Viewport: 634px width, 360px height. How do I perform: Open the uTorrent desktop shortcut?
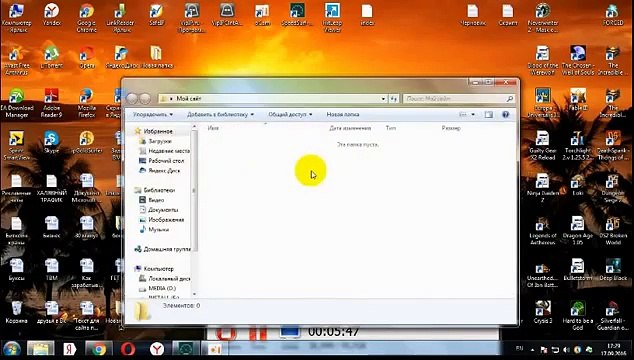tap(52, 57)
